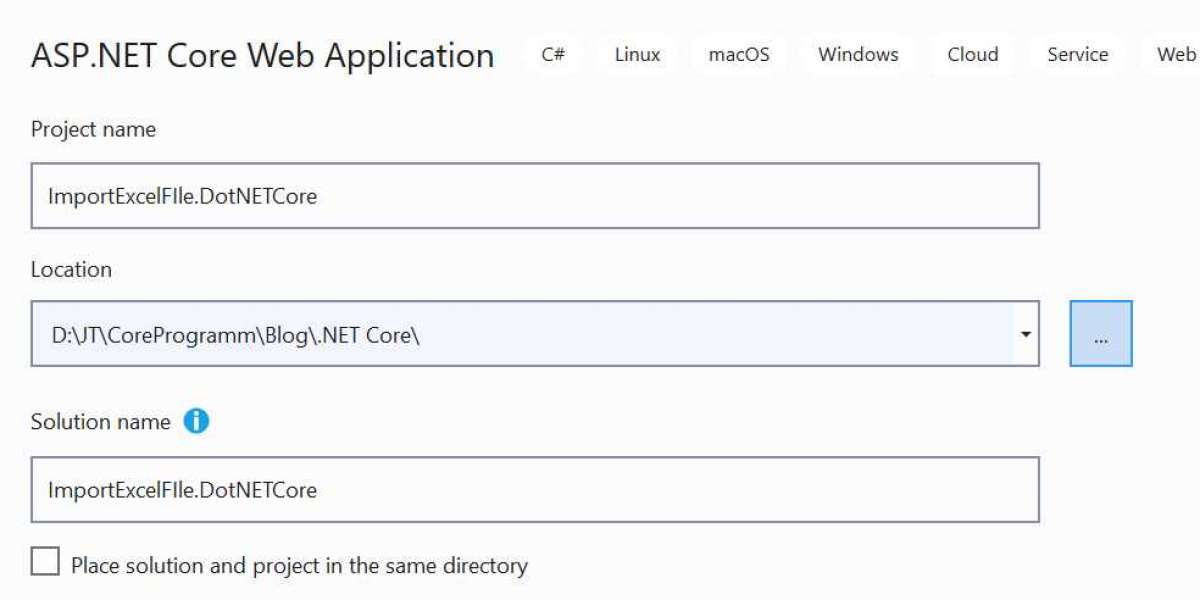Click the C# tag
This screenshot has height=600, width=1200.
tap(553, 54)
